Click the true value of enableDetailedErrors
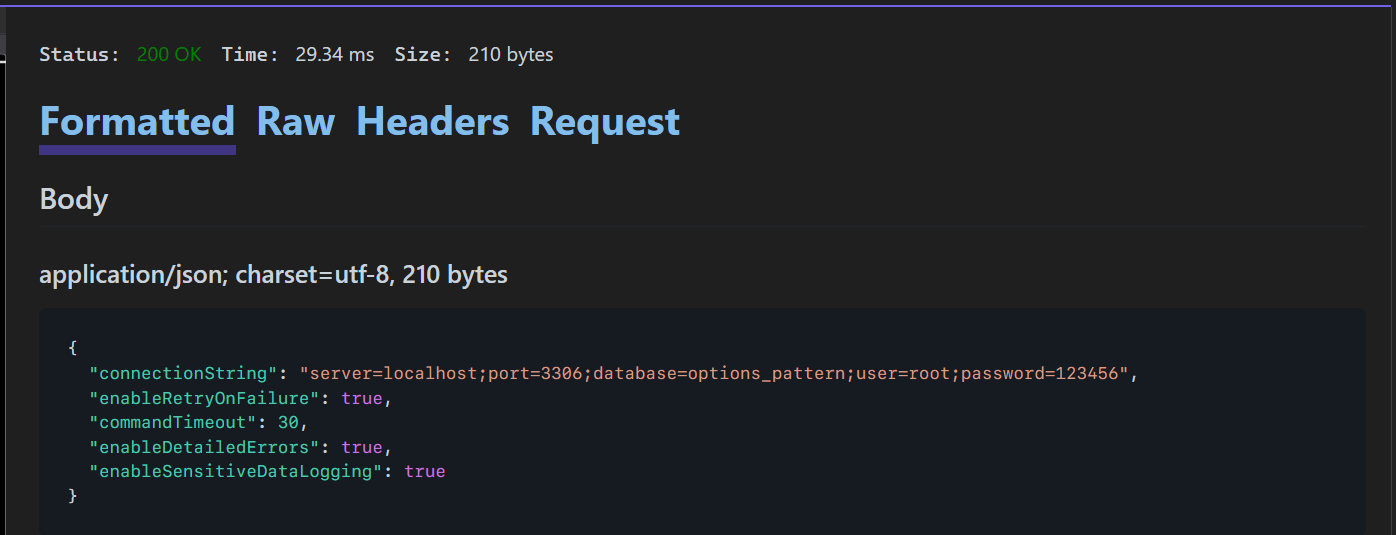 362,447
